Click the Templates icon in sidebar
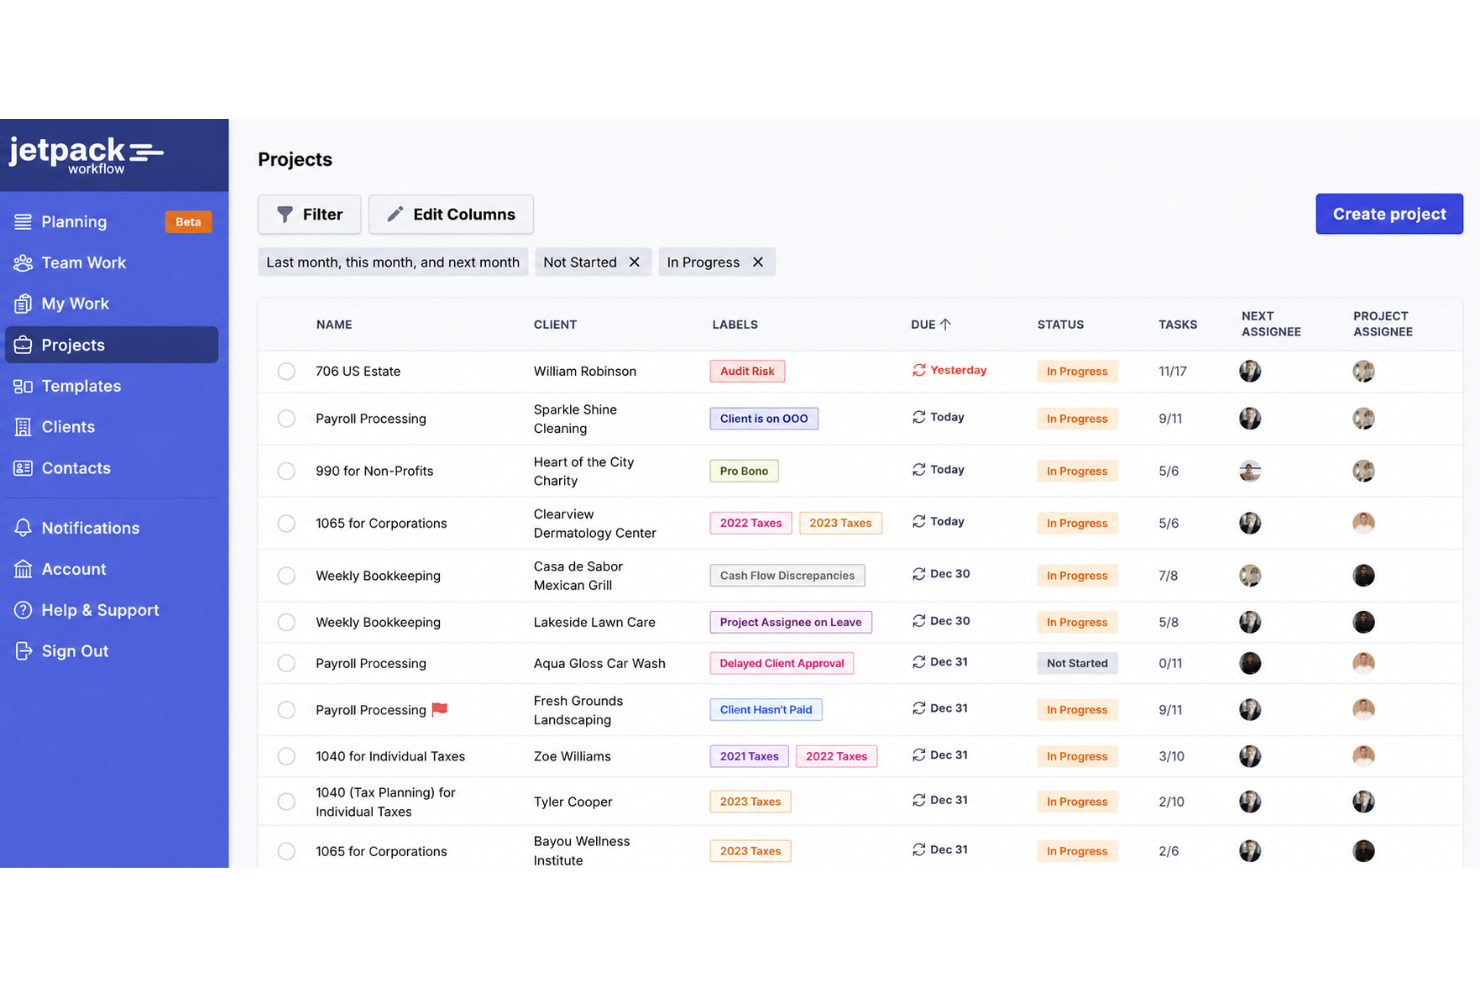Viewport: 1480px width, 987px height. (x=23, y=386)
